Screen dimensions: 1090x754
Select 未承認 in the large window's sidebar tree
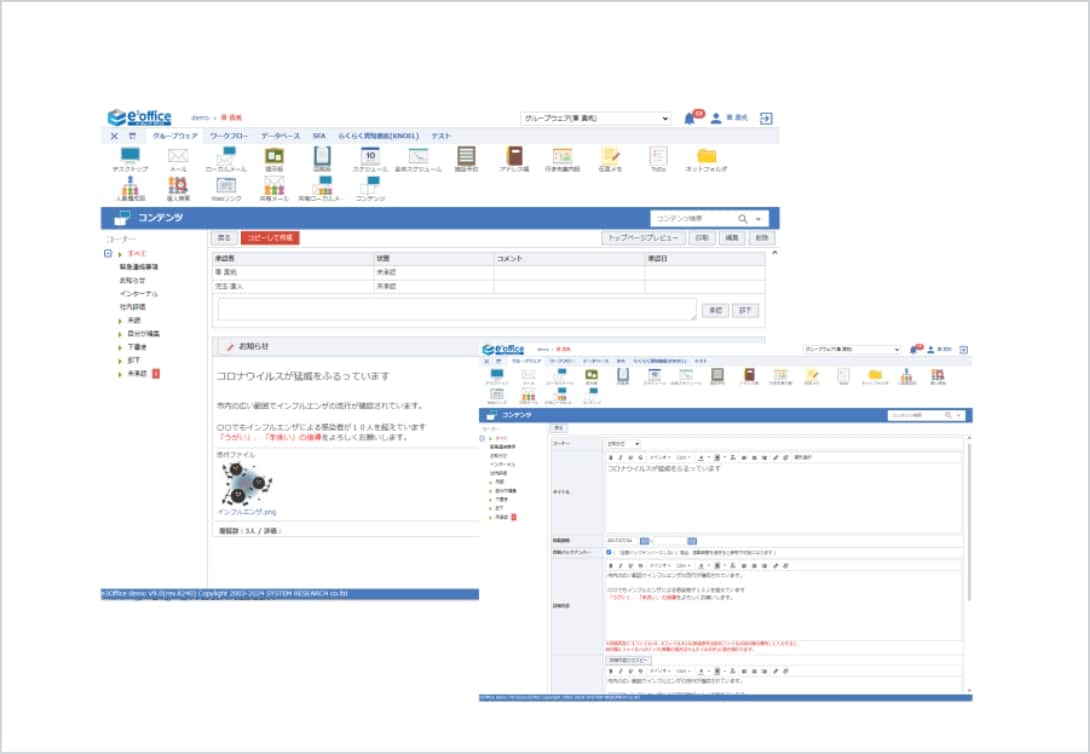137,373
